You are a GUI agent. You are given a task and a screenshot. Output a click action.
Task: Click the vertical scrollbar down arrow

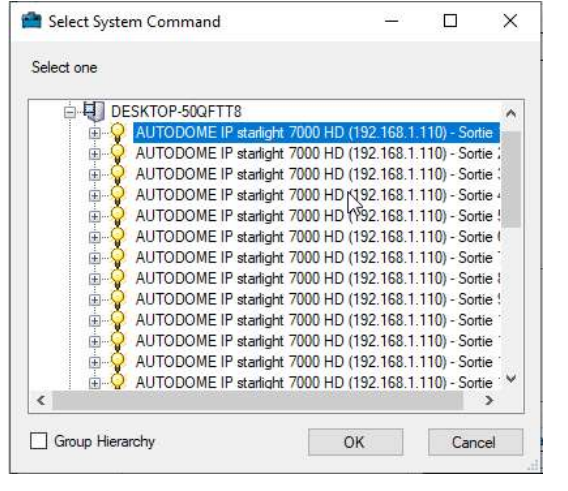pyautogui.click(x=511, y=379)
